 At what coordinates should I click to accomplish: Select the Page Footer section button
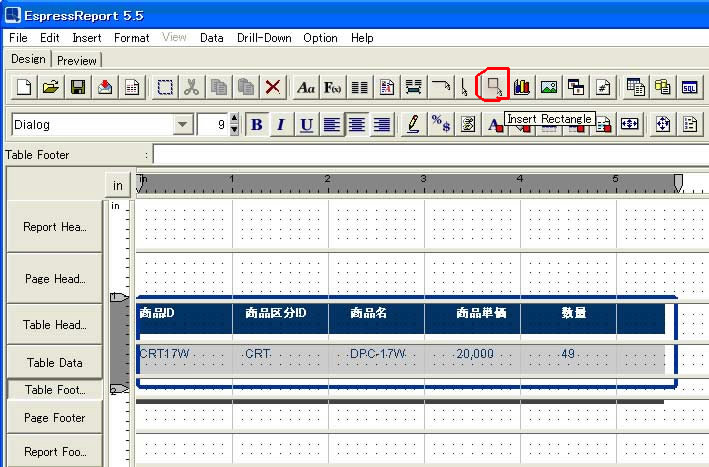[x=54, y=418]
